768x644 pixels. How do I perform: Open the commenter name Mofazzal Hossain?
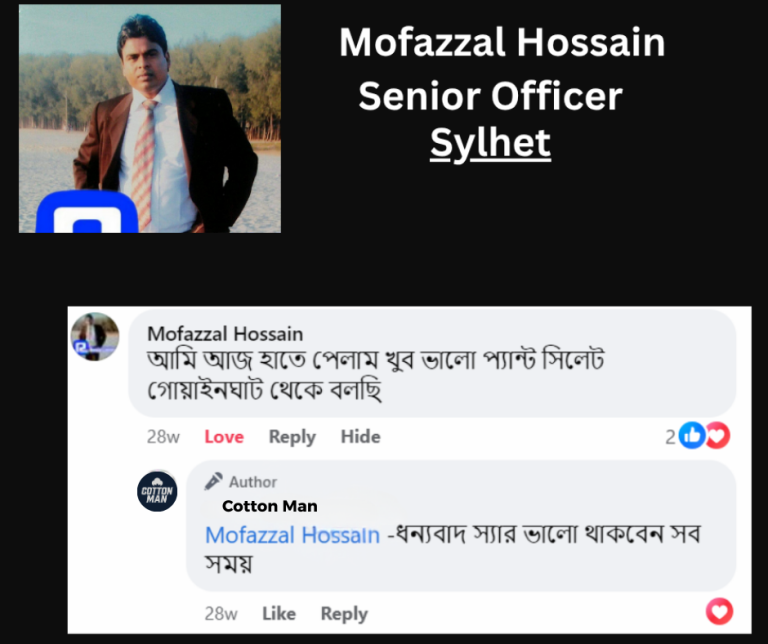(x=225, y=333)
